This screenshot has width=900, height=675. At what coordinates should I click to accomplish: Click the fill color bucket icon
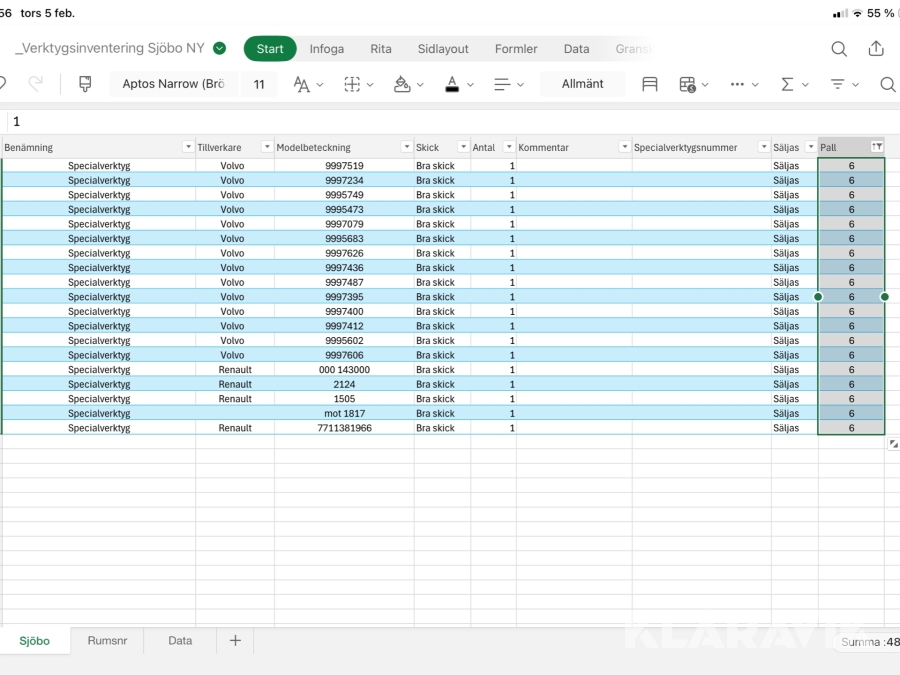pos(402,84)
